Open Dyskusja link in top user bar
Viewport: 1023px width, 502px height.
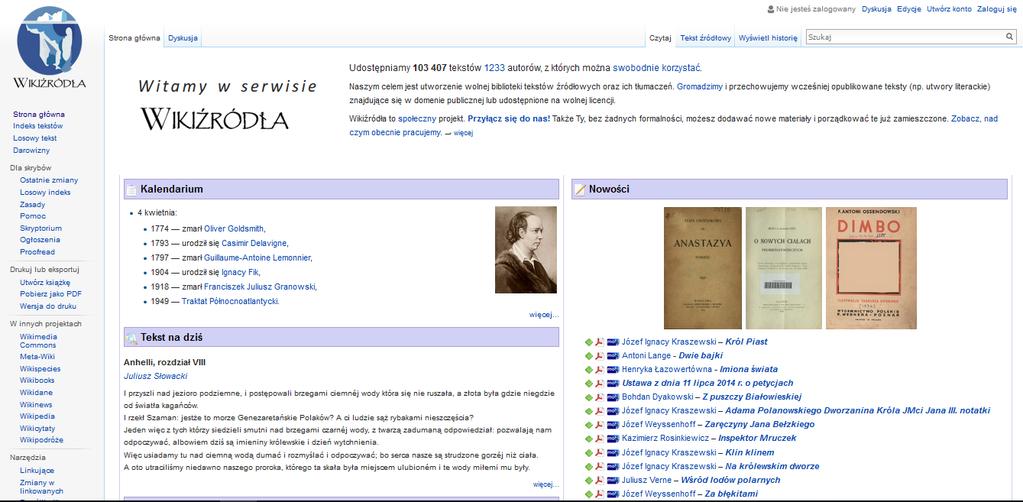pos(877,9)
